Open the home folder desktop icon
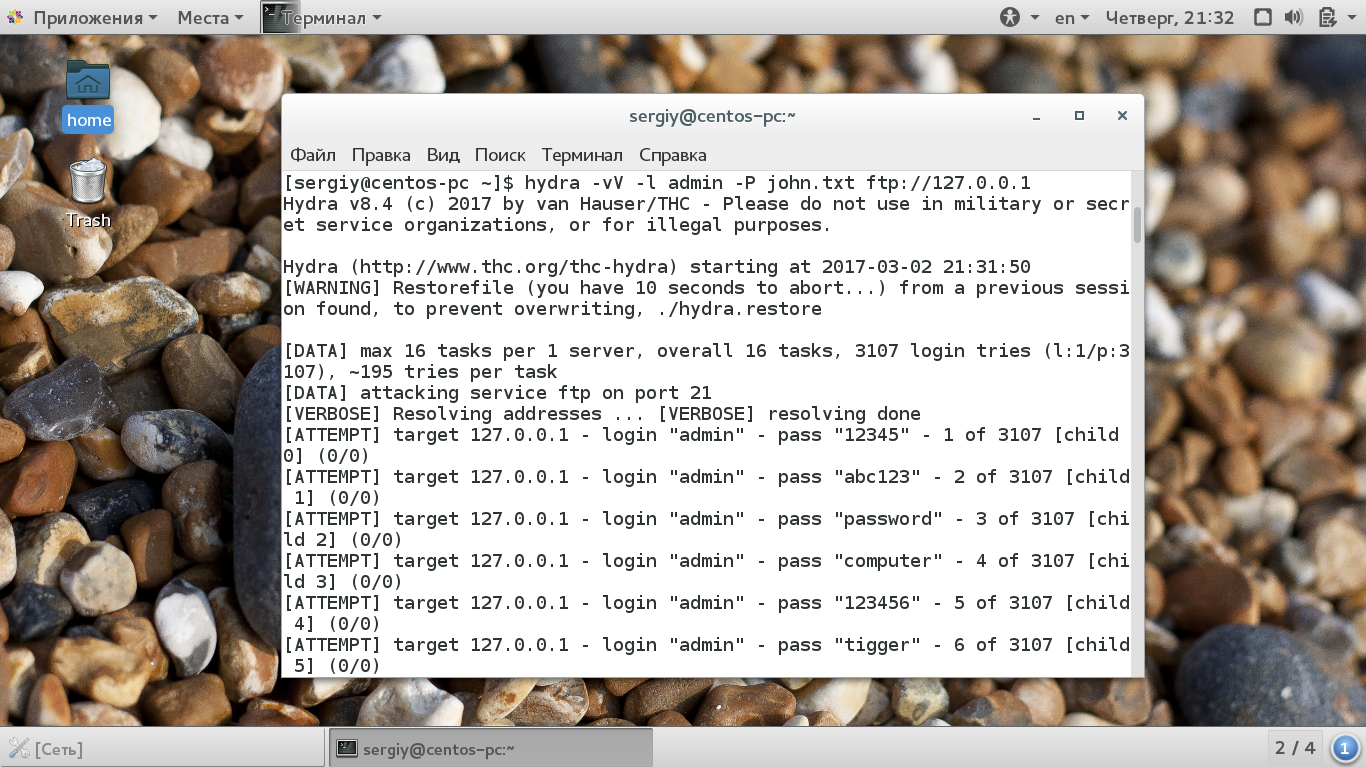Viewport: 1366px width, 768px height. (88, 95)
